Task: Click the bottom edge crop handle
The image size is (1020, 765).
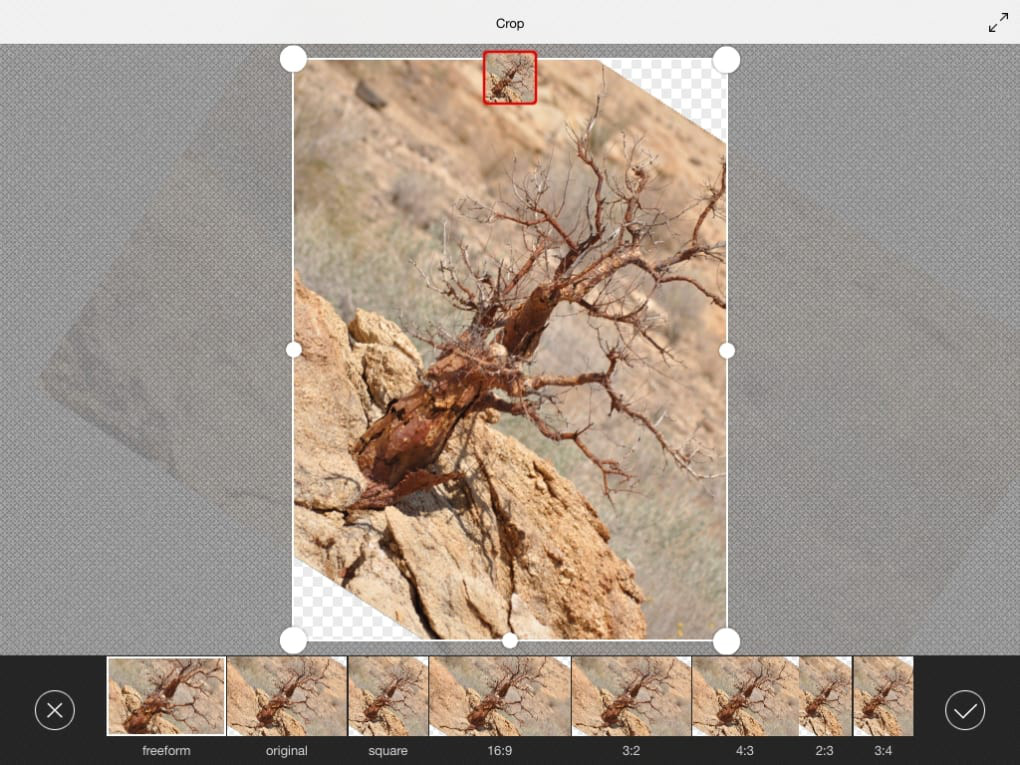Action: (510, 641)
